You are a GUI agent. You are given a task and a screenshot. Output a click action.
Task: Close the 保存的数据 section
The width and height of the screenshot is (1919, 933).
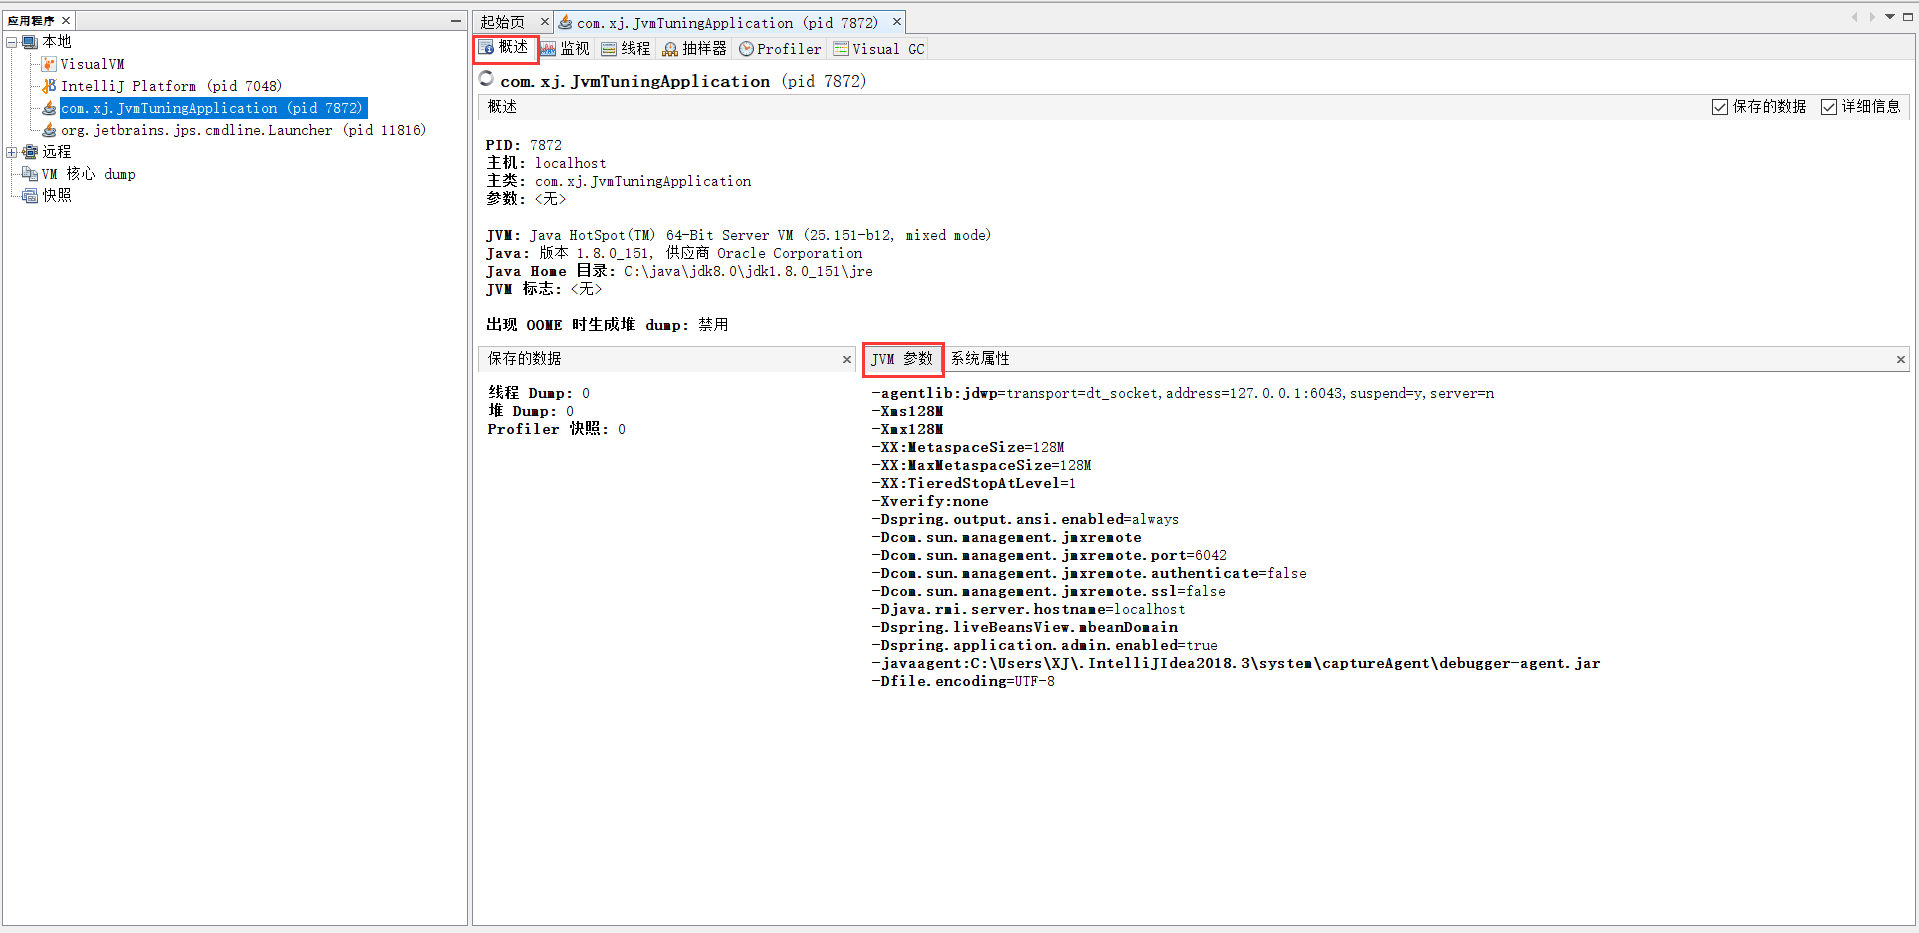pos(847,360)
